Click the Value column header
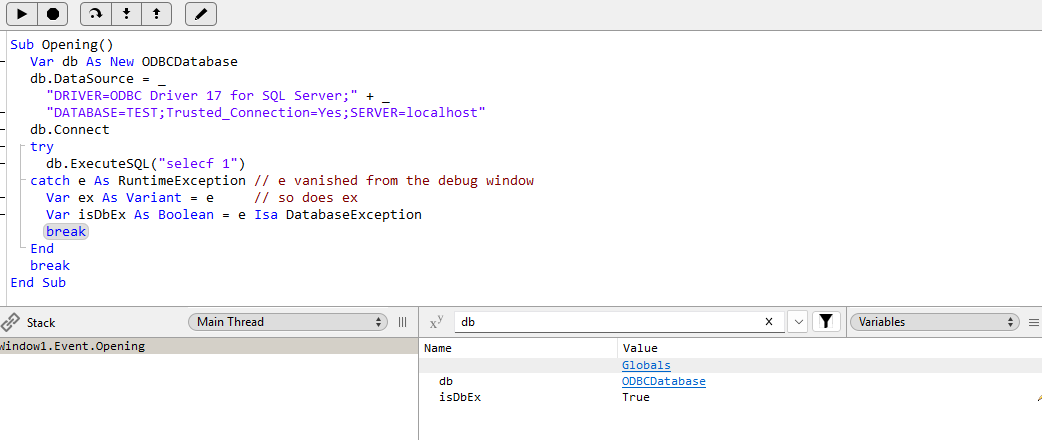 tap(640, 348)
